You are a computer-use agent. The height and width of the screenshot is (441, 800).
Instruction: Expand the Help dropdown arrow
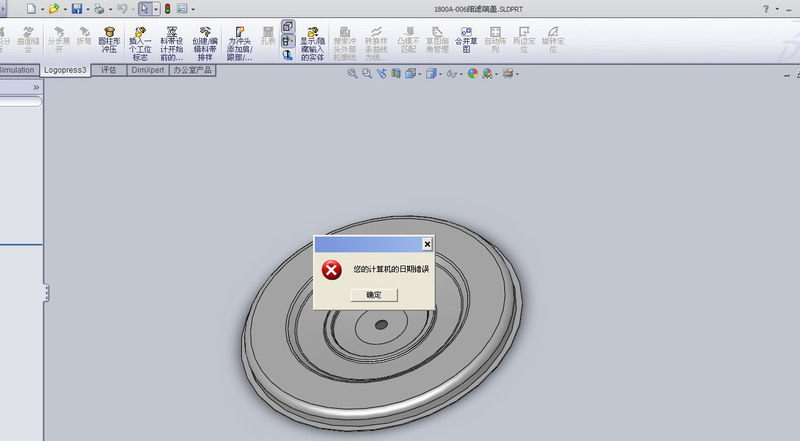click(777, 9)
